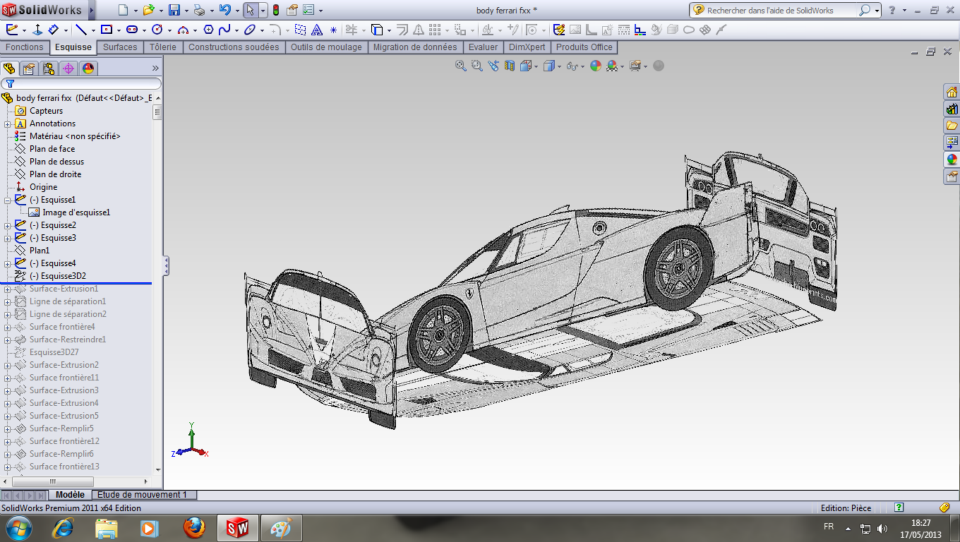Select the Ellipse sketch tool
Image resolution: width=960 pixels, height=542 pixels.
pos(250,29)
